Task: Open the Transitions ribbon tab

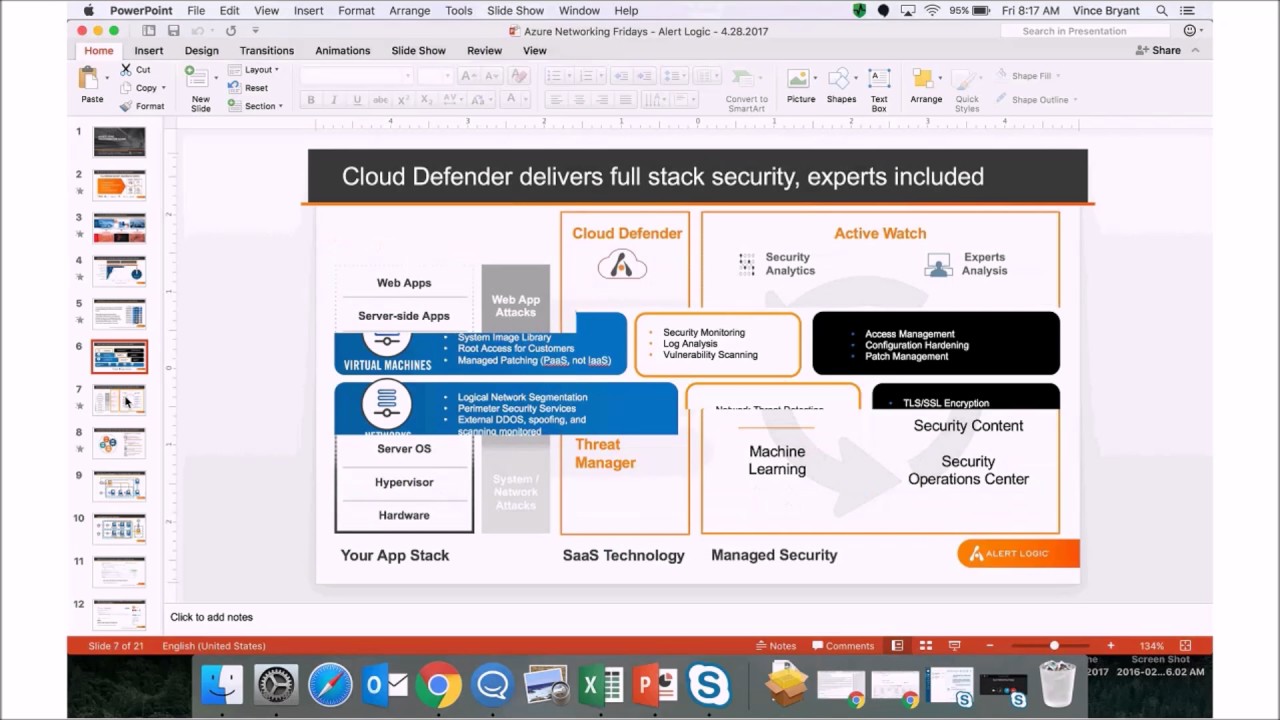Action: click(267, 50)
